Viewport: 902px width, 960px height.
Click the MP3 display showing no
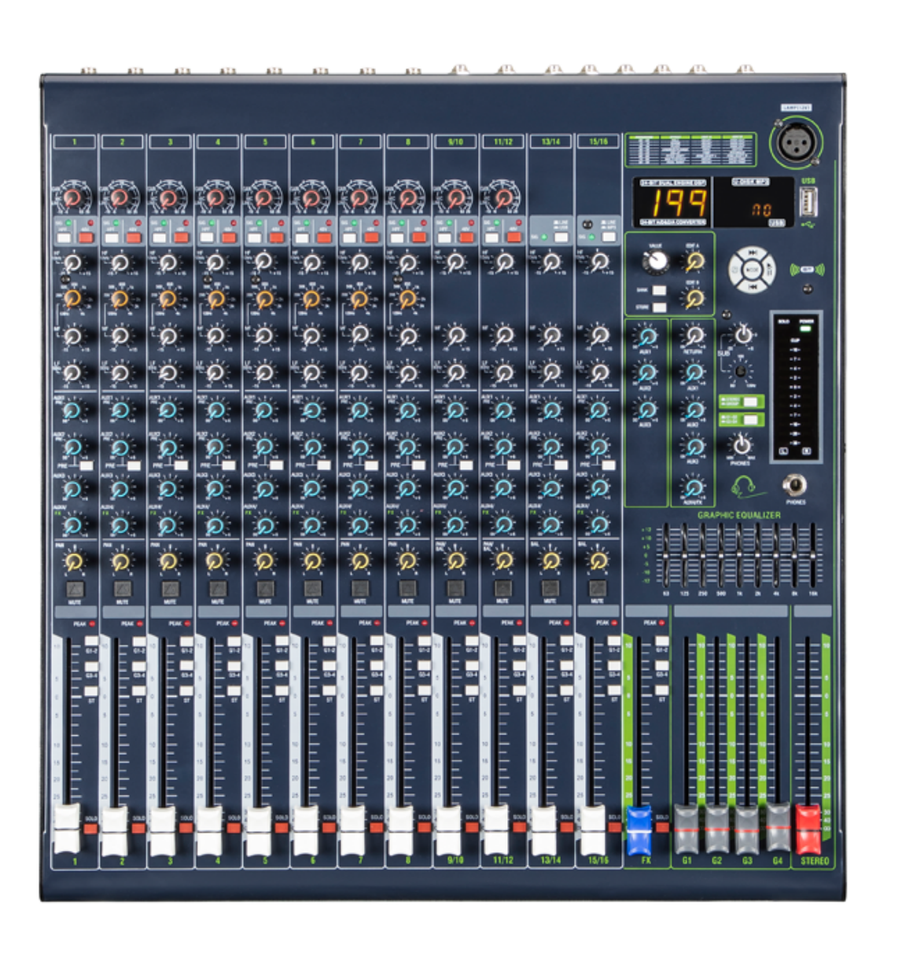(x=754, y=203)
